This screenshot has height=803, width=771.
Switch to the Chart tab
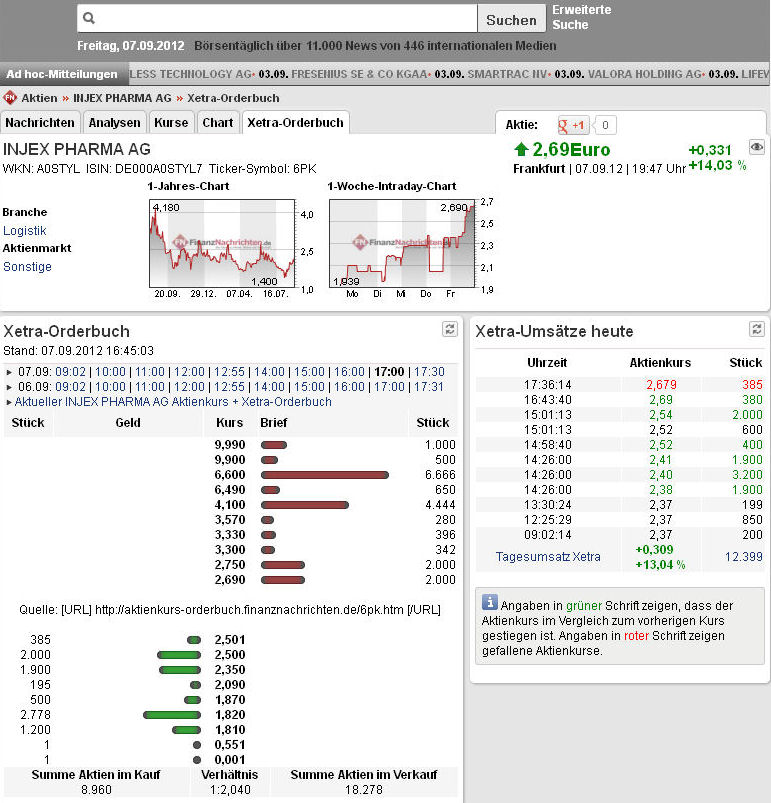[x=218, y=123]
